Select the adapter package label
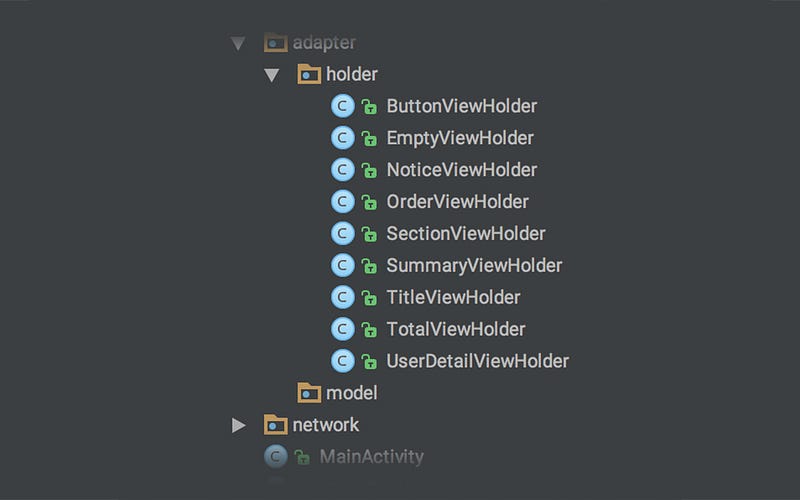This screenshot has width=800, height=500. point(324,42)
